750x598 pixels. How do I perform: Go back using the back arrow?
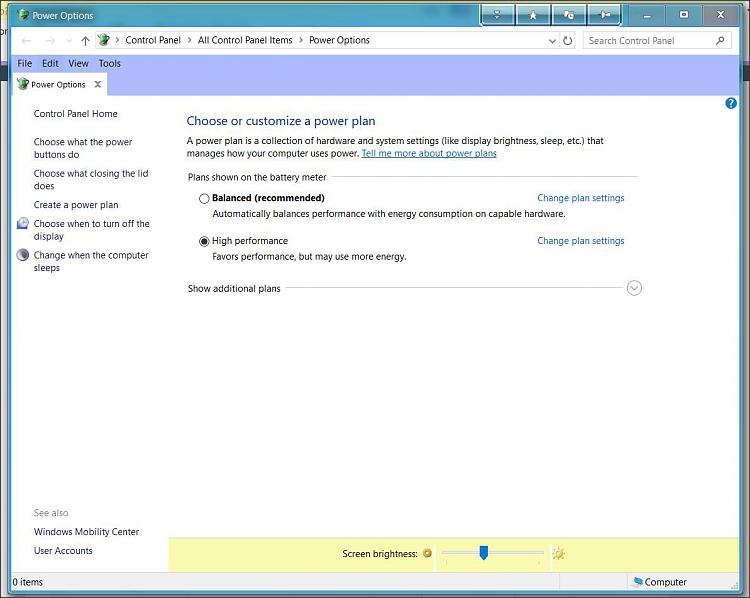point(26,41)
